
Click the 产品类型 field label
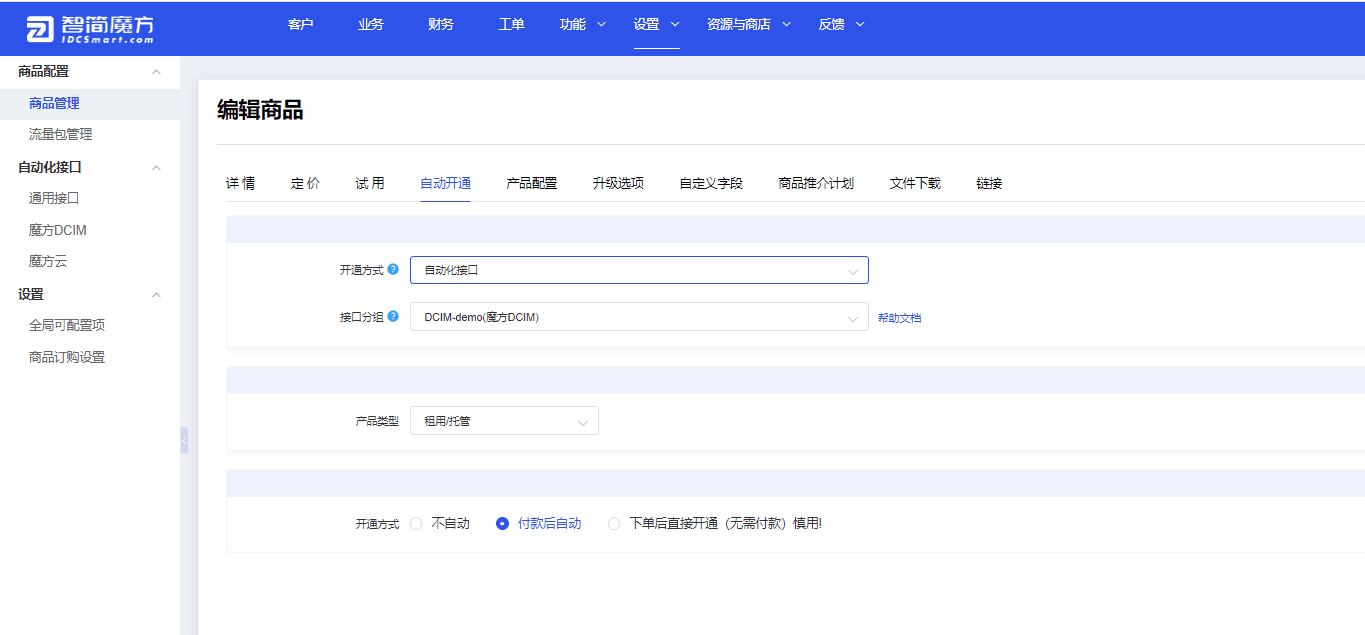[377, 422]
